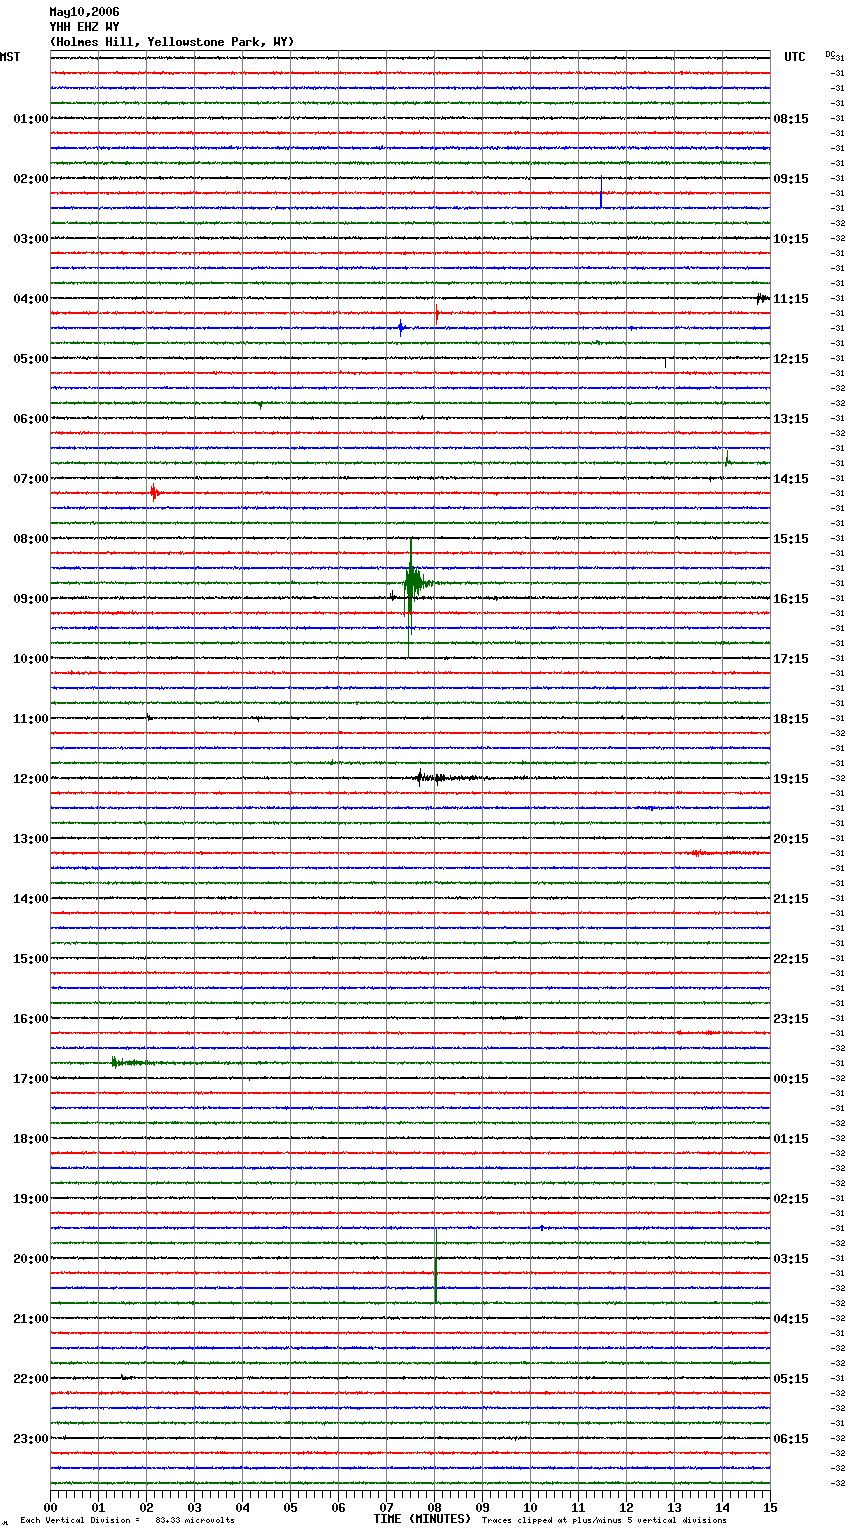Click the 00:15 UTC time label
Image resolution: width=850 pixels, height=1534 pixels.
pyautogui.click(x=791, y=1079)
